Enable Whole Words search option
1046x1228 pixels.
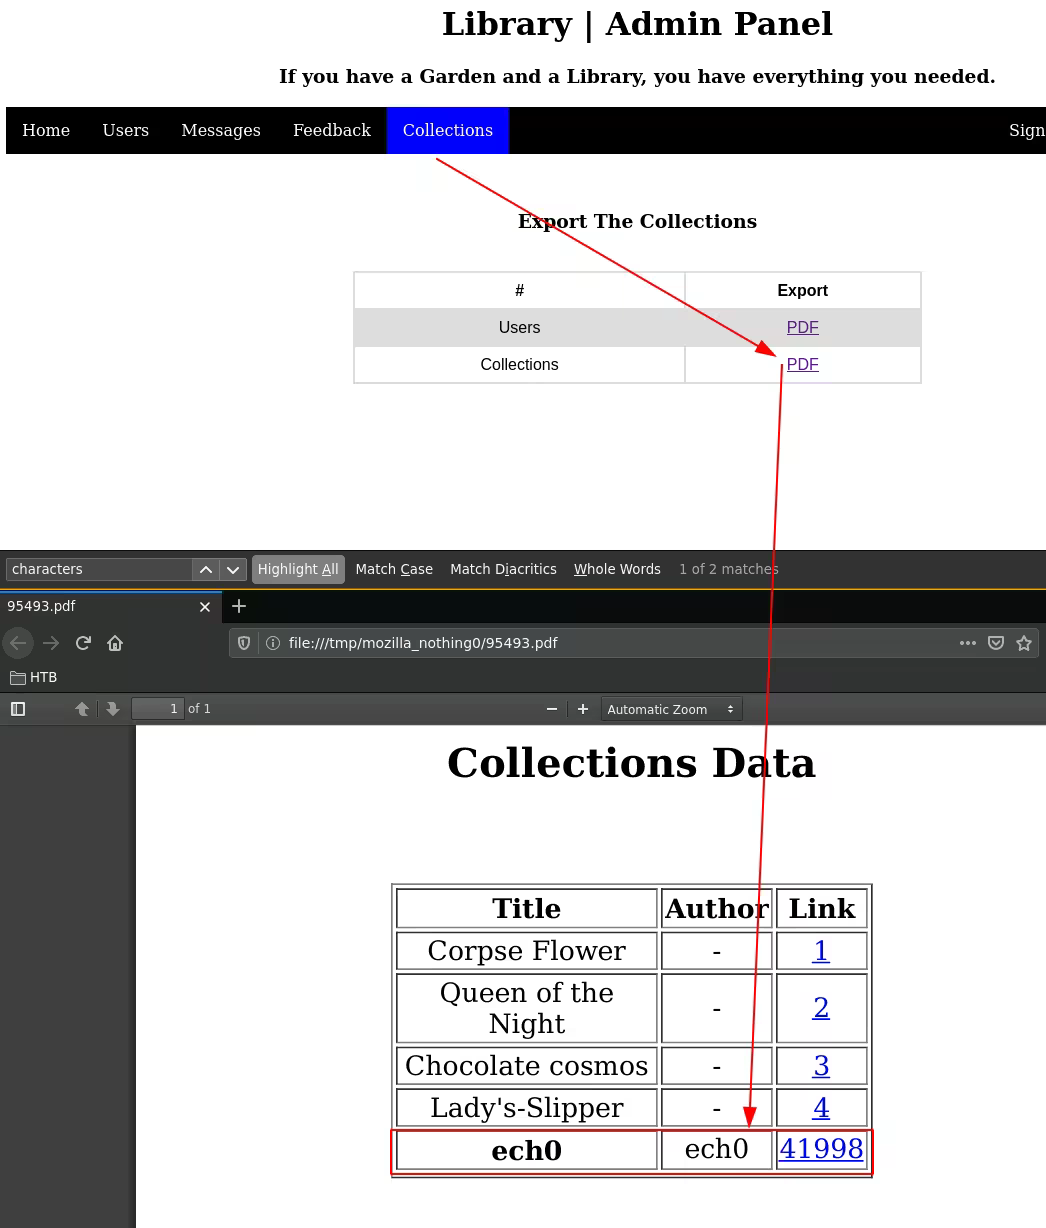617,569
